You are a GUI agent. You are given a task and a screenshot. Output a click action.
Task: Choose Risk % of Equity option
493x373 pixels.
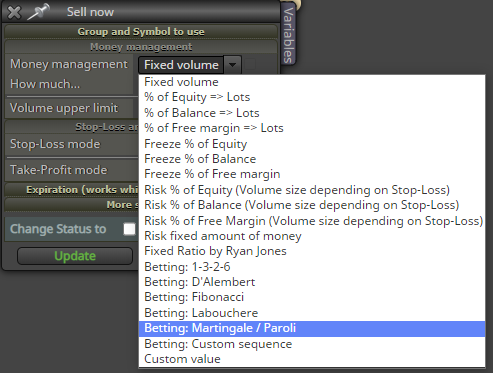pos(312,190)
